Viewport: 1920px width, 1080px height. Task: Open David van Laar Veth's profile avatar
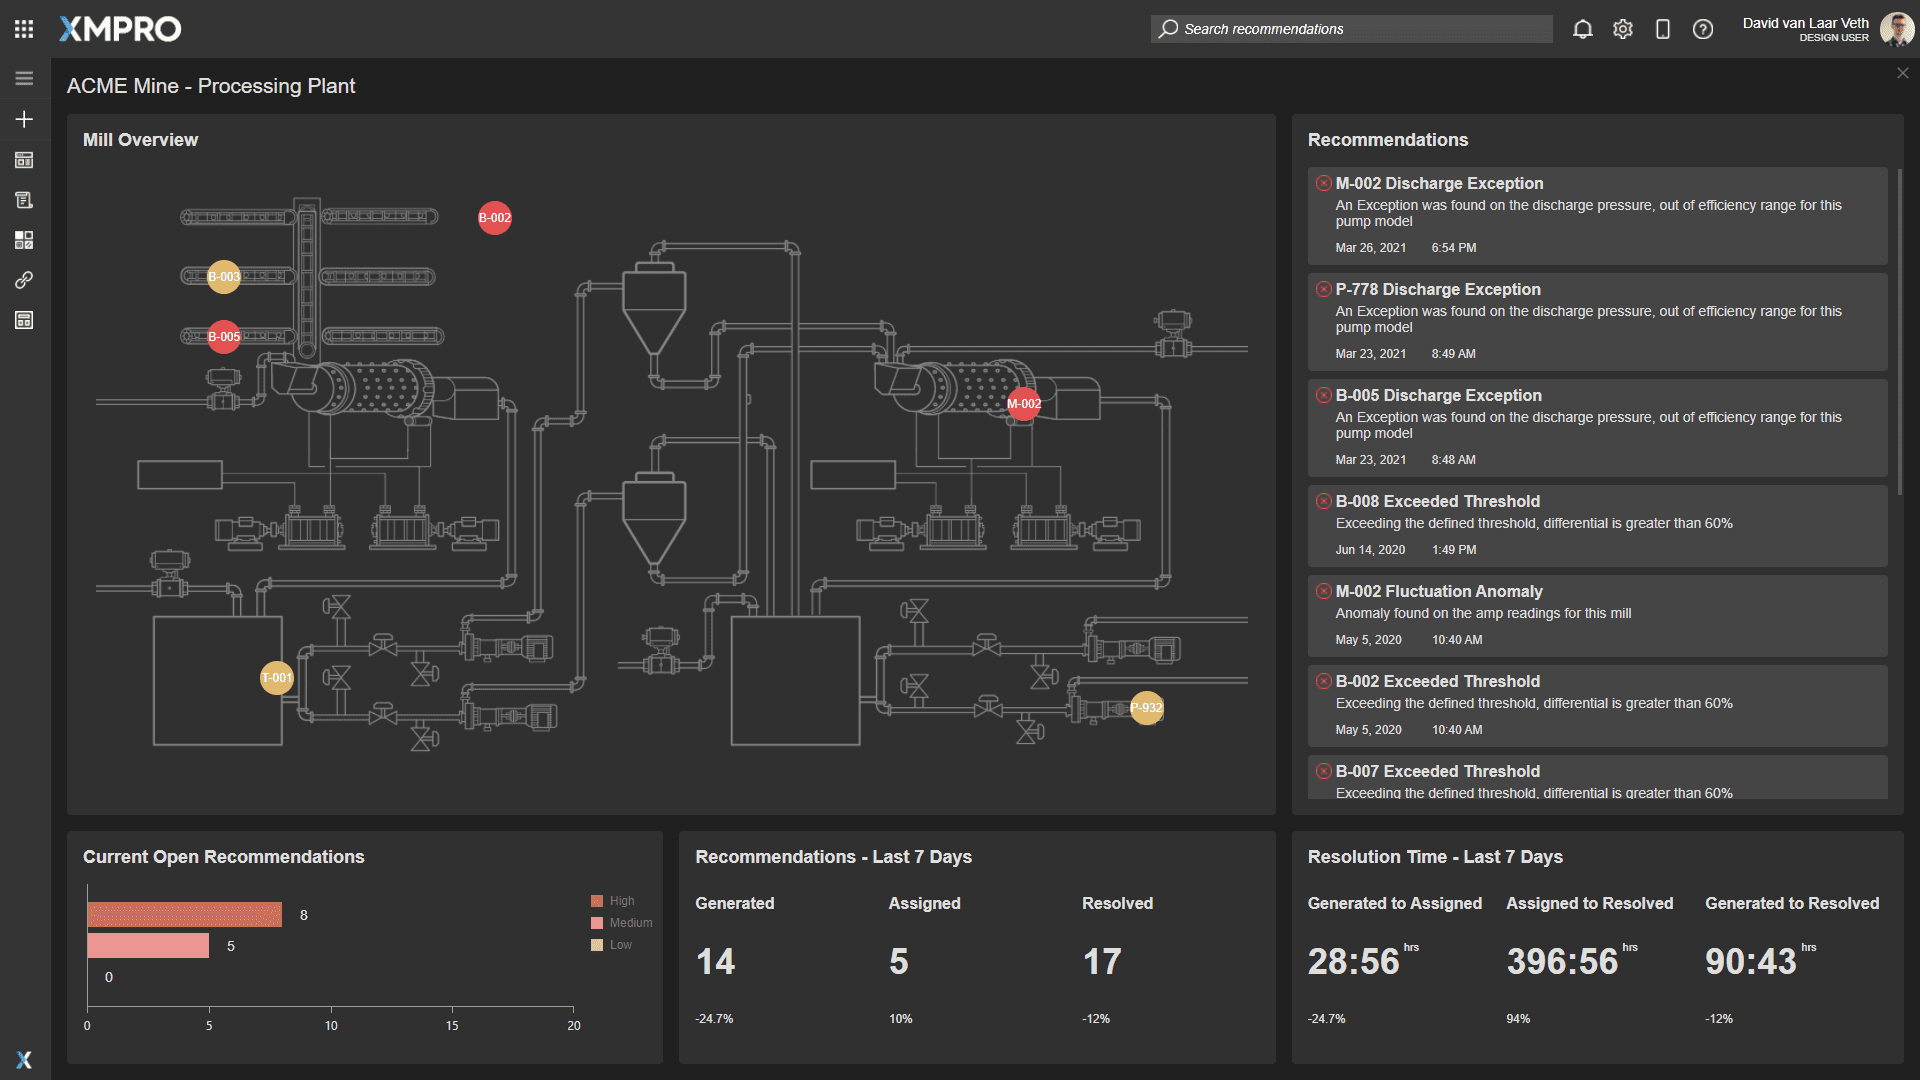pos(1896,28)
